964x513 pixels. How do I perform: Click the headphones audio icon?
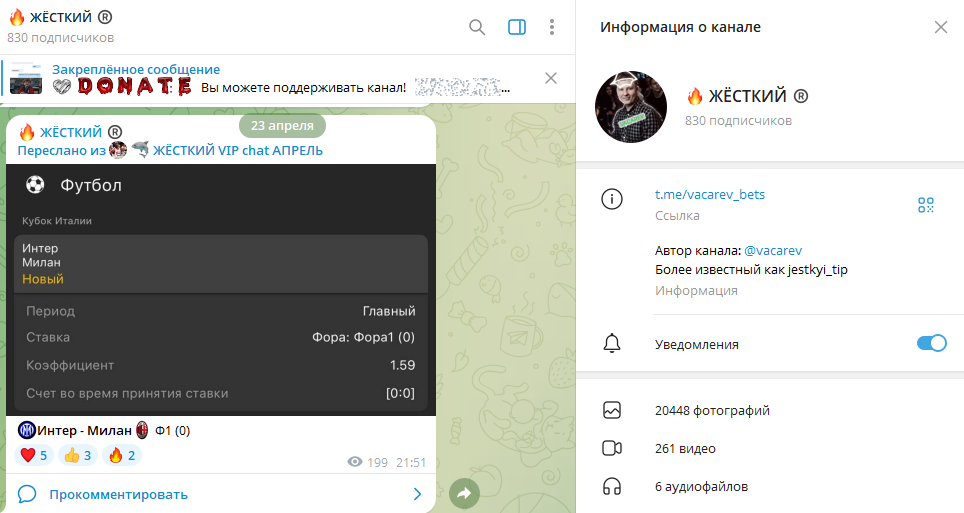[612, 487]
